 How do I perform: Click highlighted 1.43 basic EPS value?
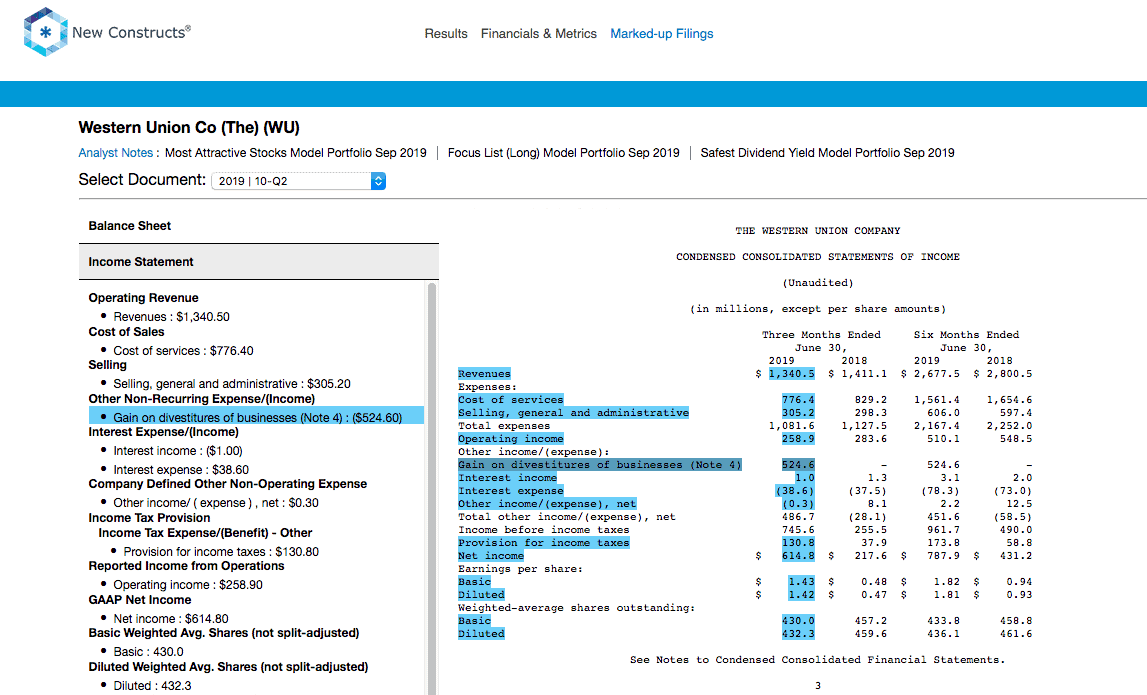(802, 582)
